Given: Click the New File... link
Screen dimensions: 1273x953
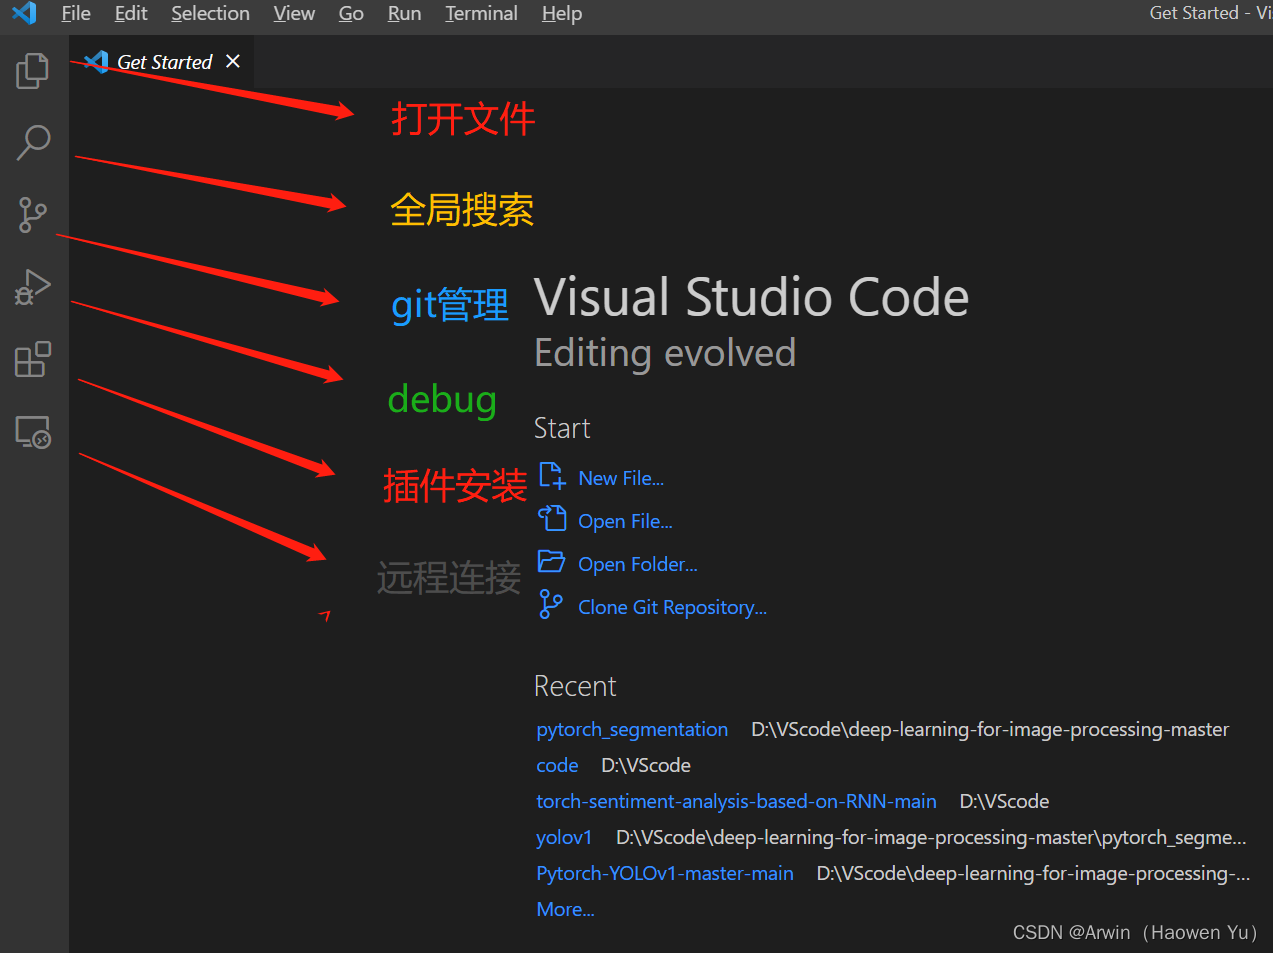Looking at the screenshot, I should pos(621,478).
